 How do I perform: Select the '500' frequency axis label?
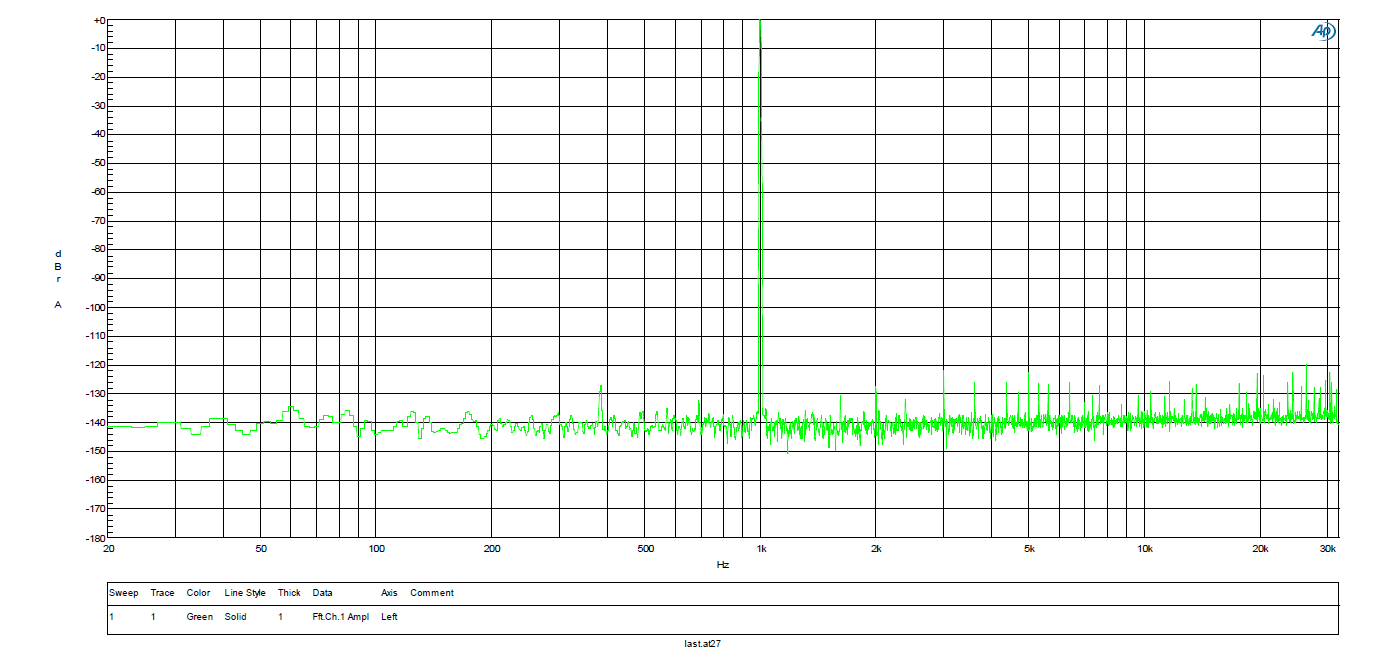[x=645, y=549]
